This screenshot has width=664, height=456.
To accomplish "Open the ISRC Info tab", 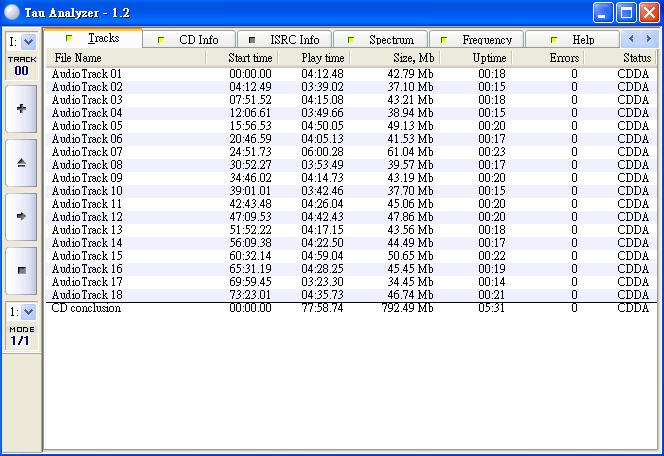I will 285,40.
